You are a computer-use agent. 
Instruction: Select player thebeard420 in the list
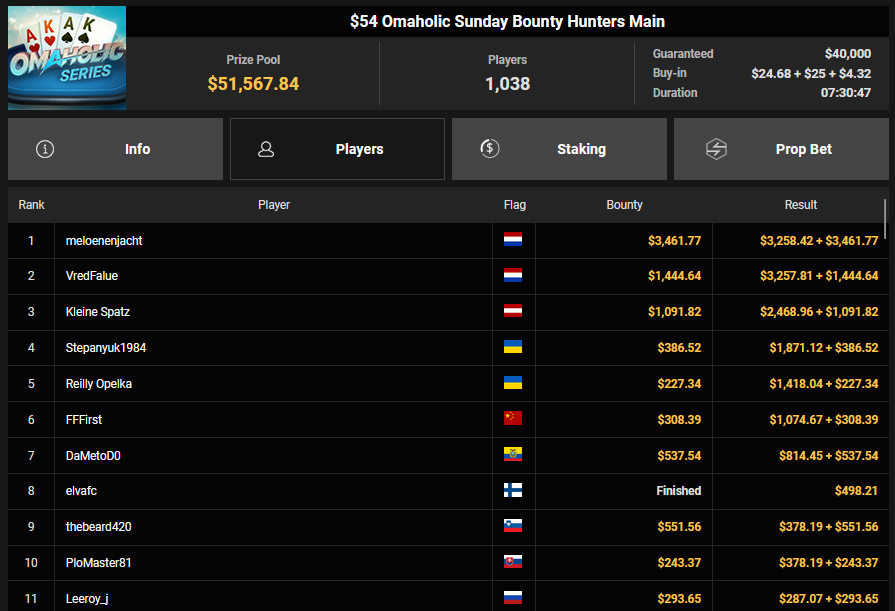point(98,527)
